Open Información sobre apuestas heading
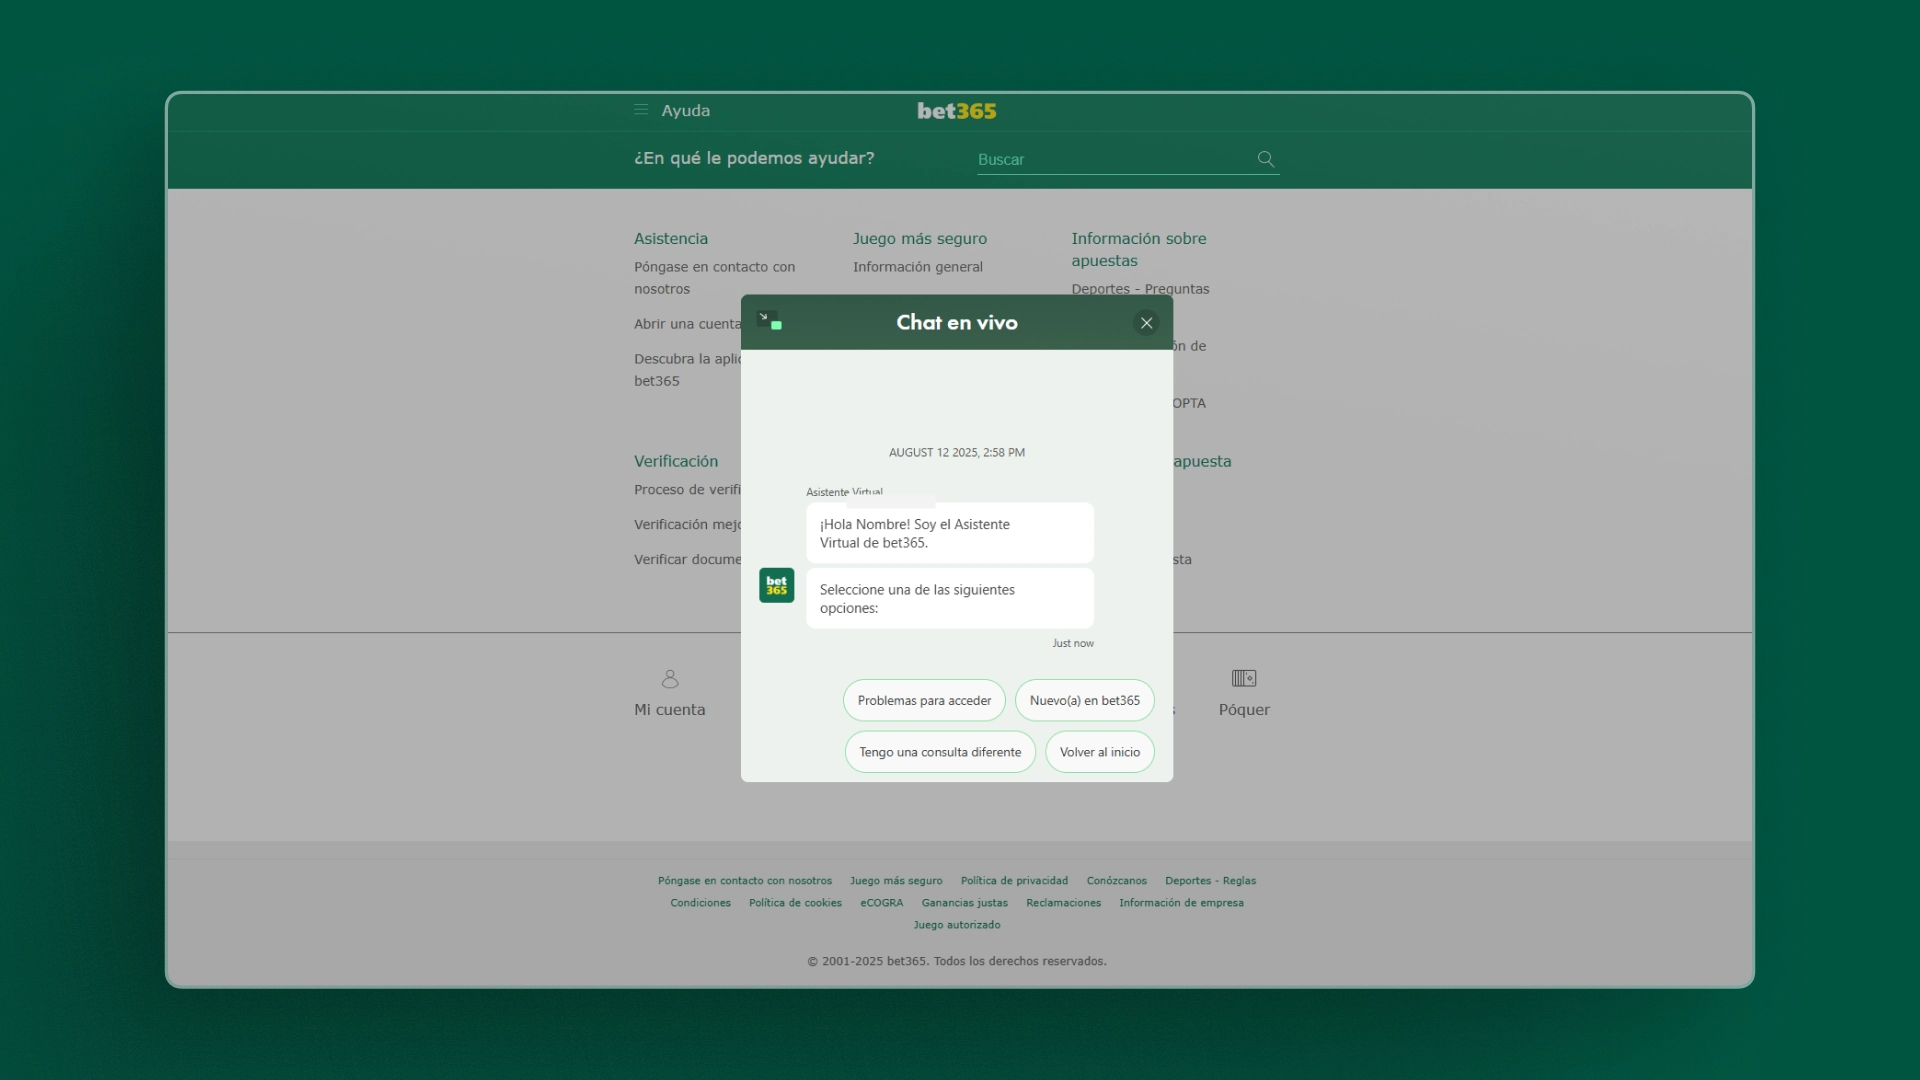This screenshot has width=1920, height=1080. pos(1139,250)
